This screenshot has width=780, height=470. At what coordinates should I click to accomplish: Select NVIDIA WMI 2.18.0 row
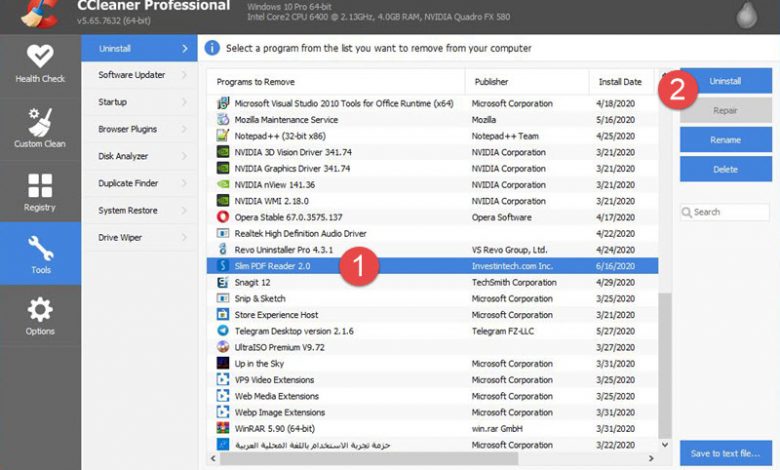pyautogui.click(x=432, y=201)
